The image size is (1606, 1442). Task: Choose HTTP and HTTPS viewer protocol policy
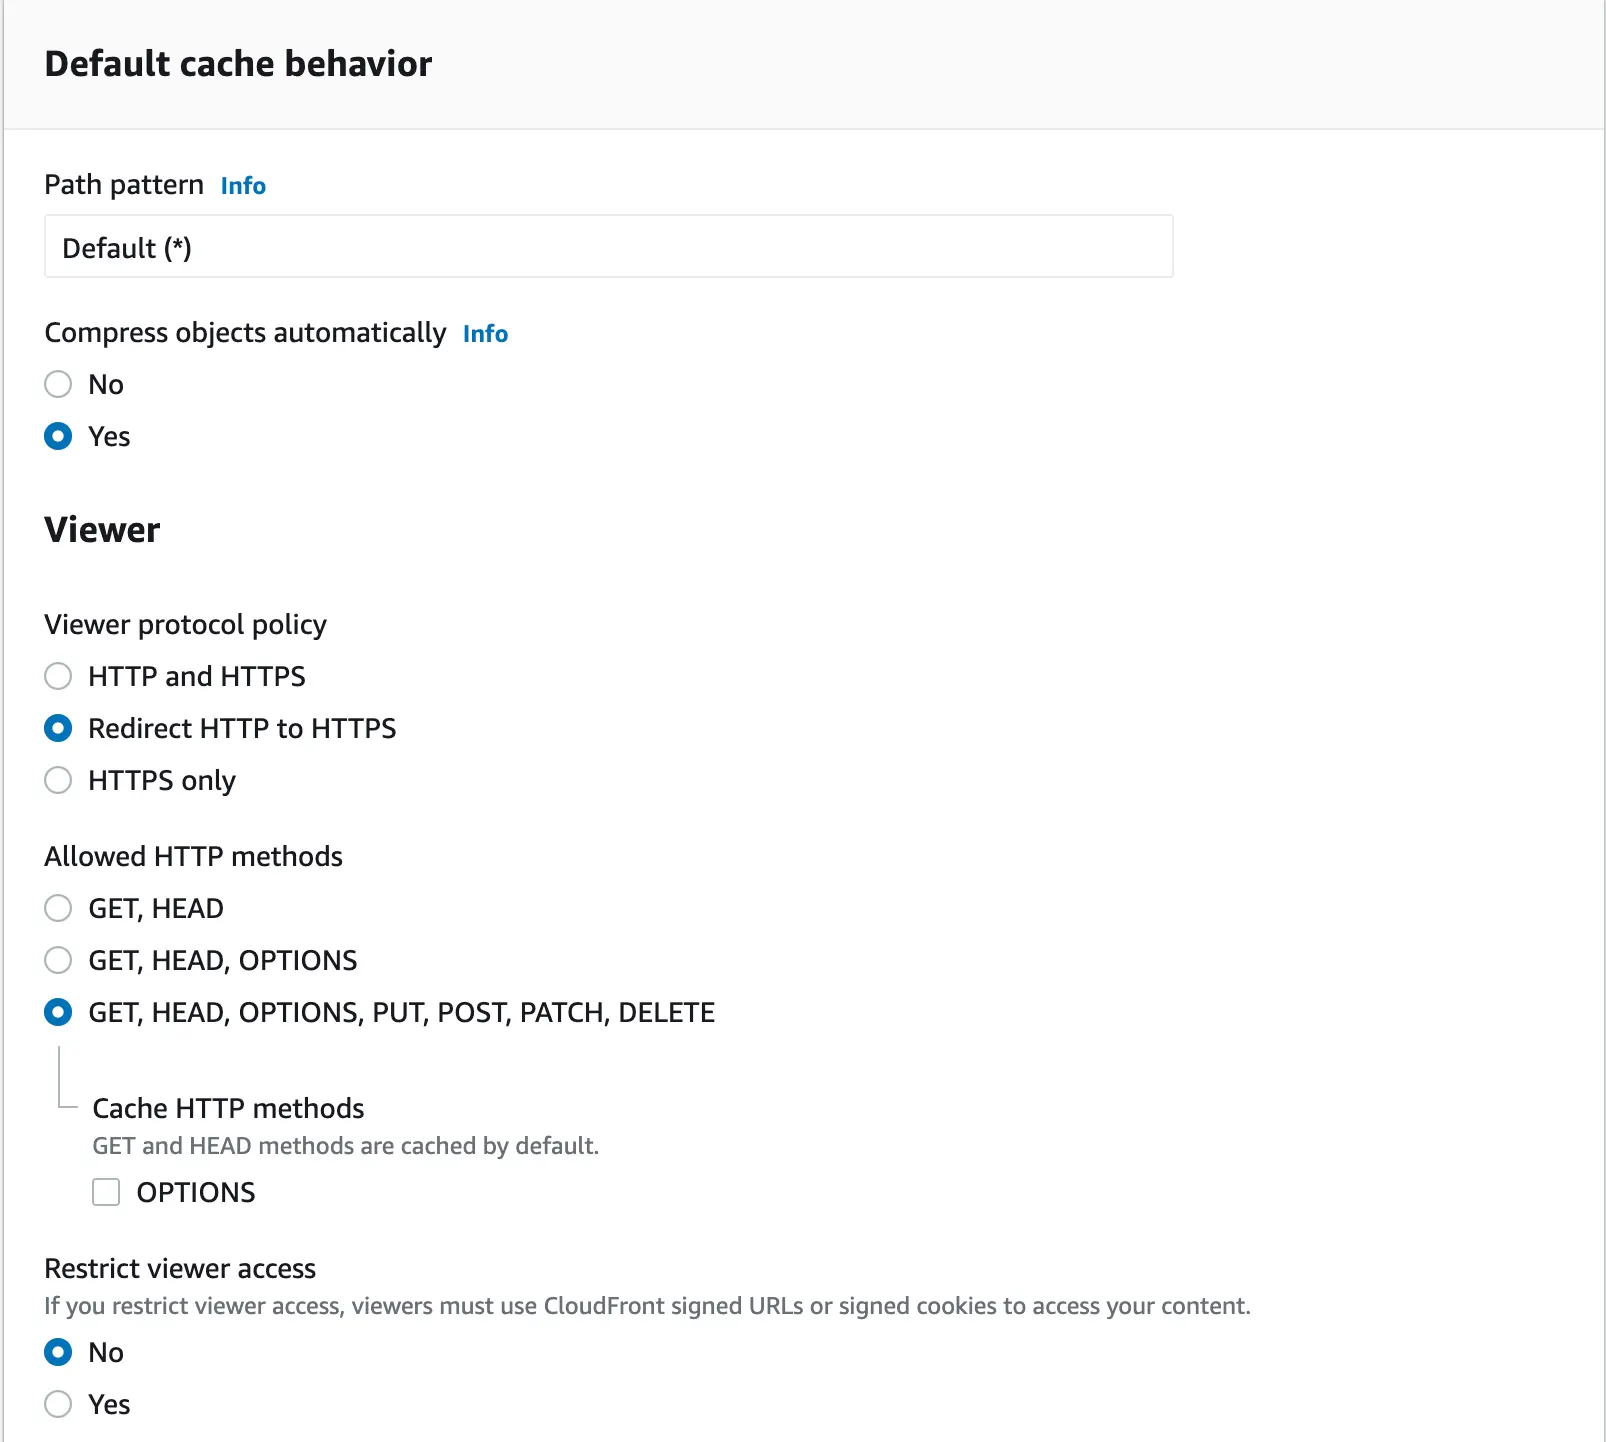(x=59, y=676)
